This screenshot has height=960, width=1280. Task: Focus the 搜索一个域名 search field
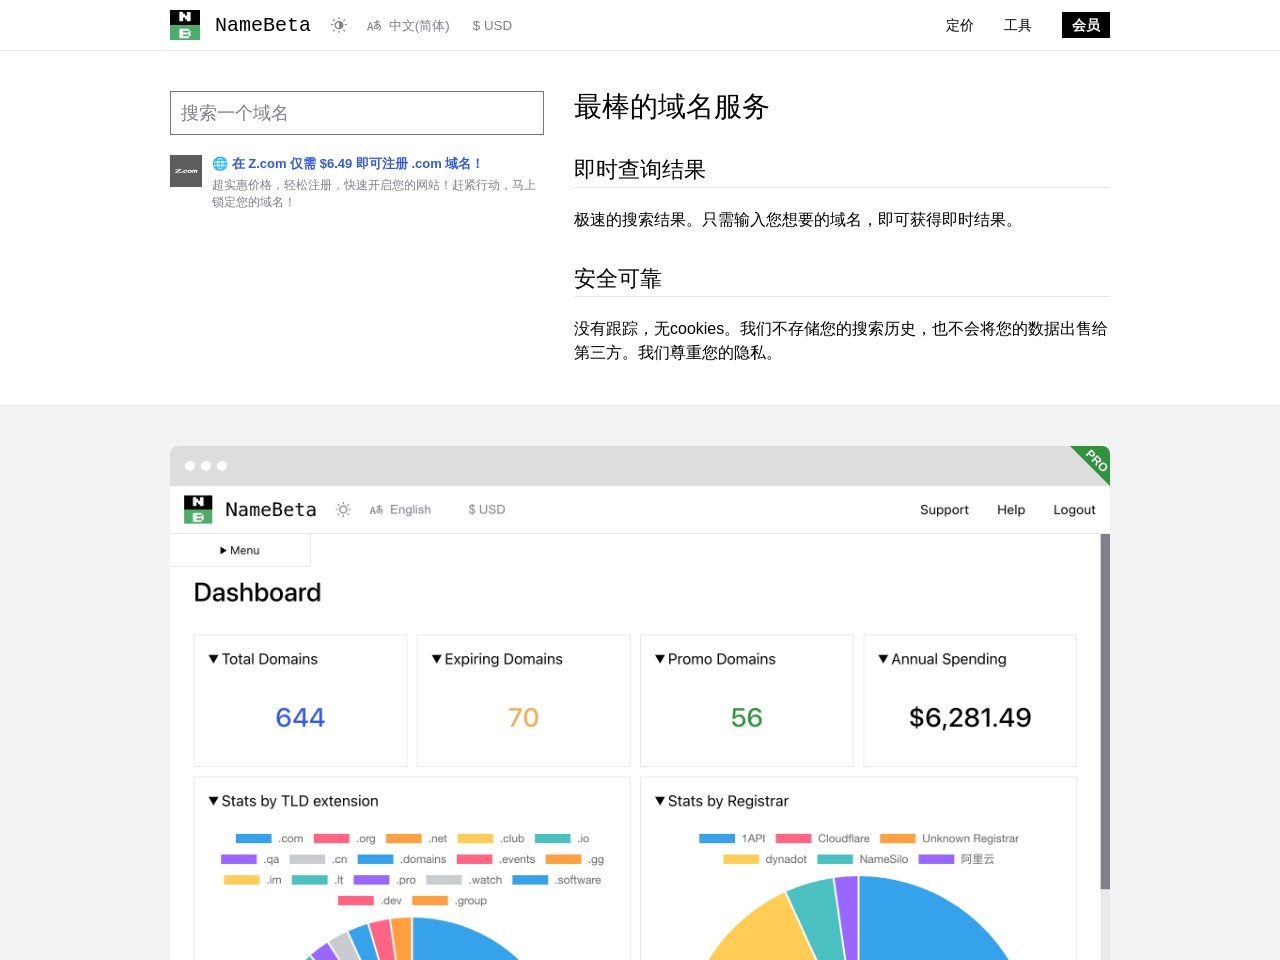pos(357,113)
